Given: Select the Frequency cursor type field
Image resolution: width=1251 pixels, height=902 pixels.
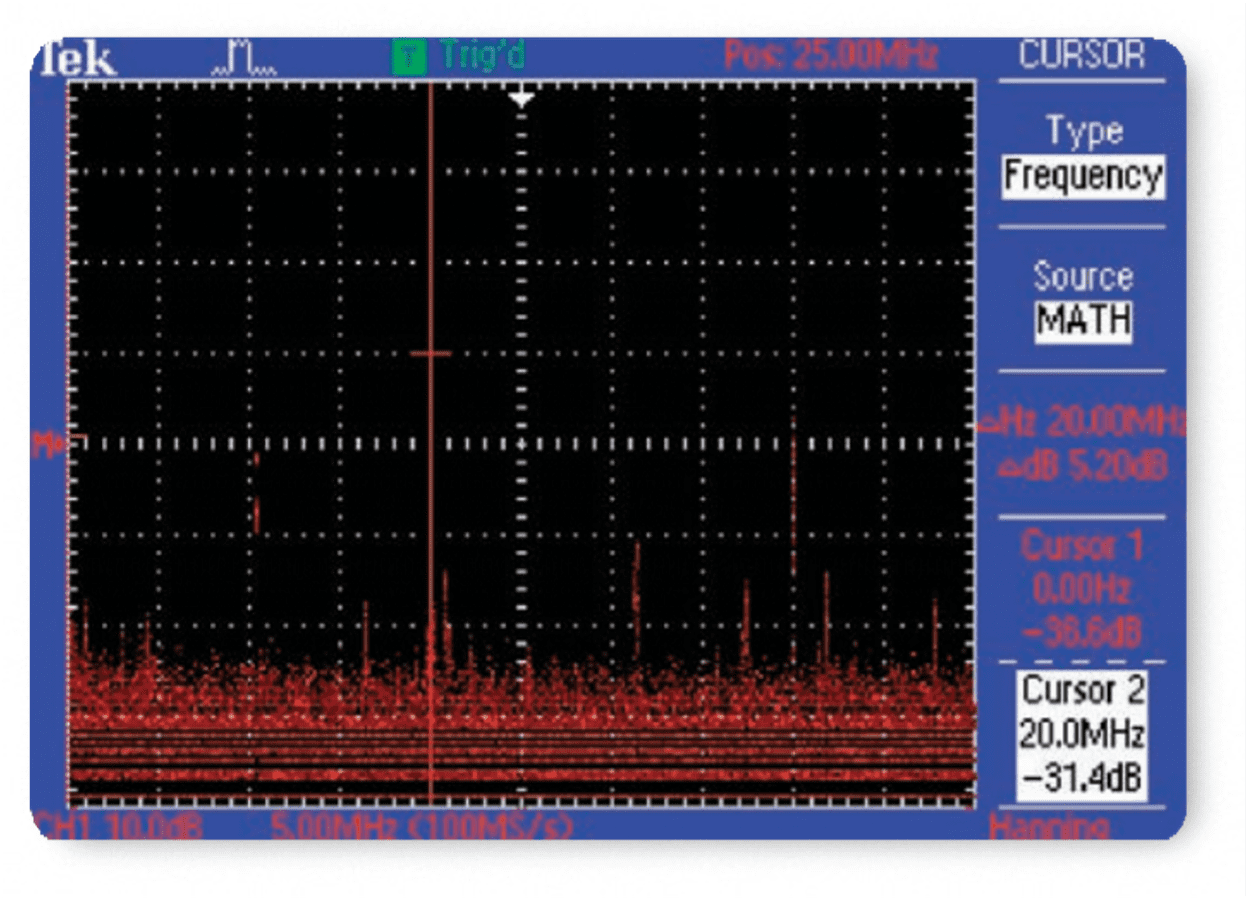Looking at the screenshot, I should click(x=1082, y=176).
